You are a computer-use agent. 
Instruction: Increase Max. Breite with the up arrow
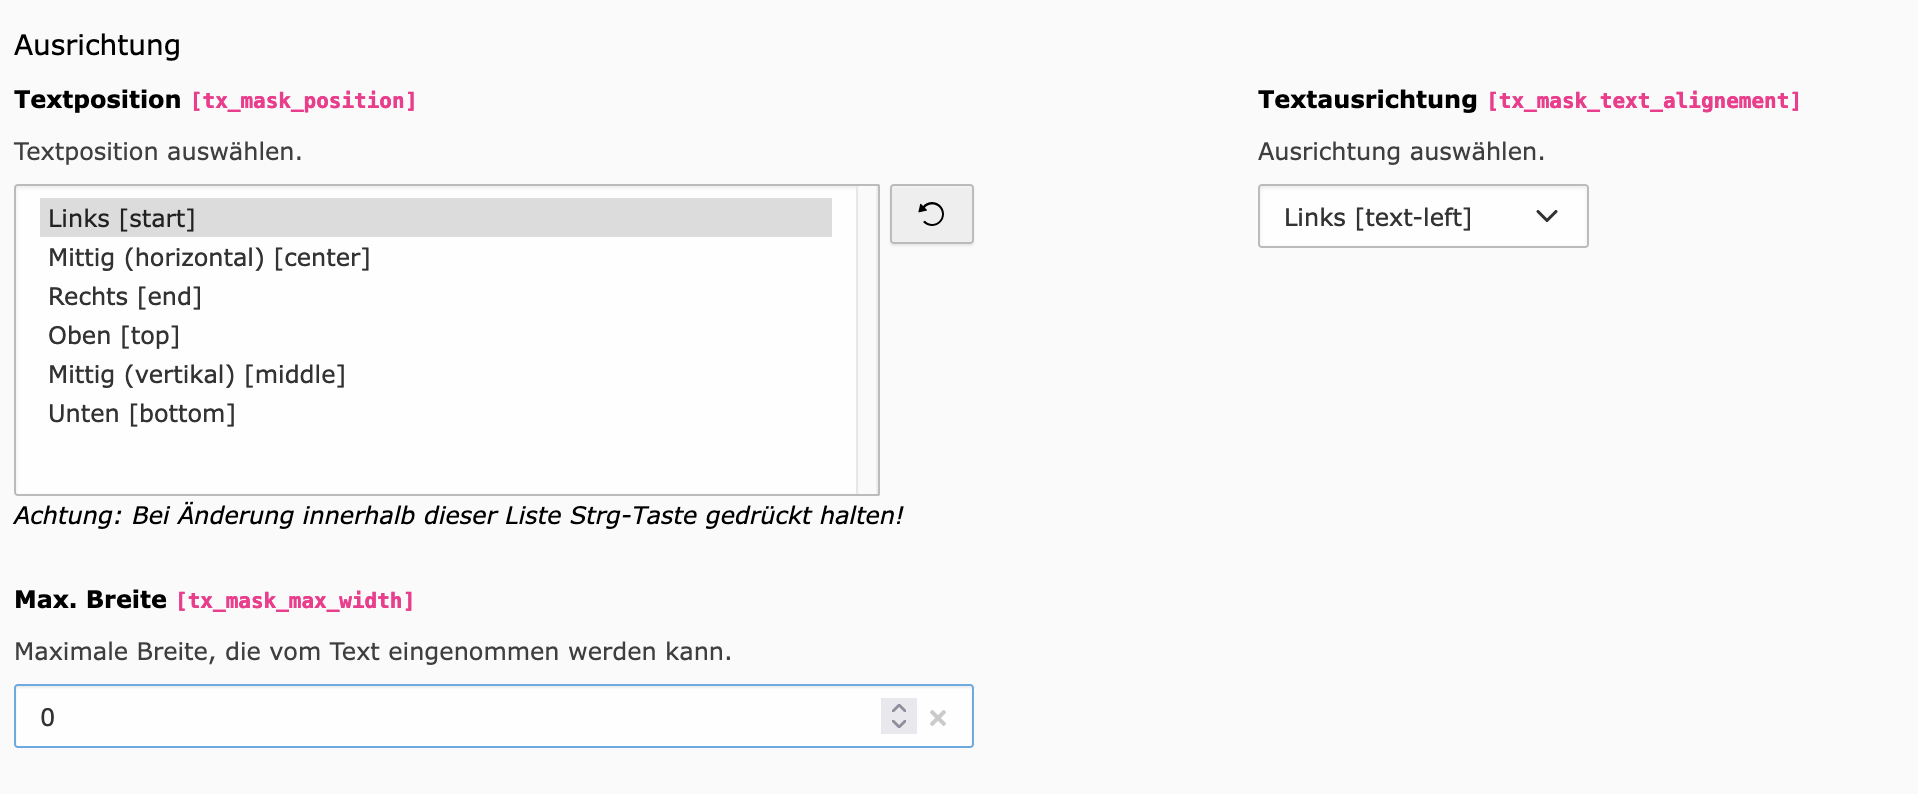898,708
